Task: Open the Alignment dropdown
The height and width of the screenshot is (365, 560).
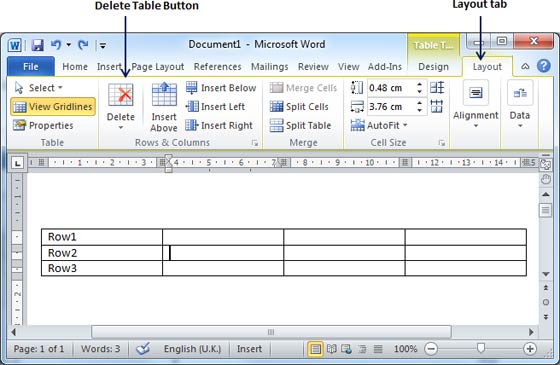Action: pyautogui.click(x=476, y=126)
